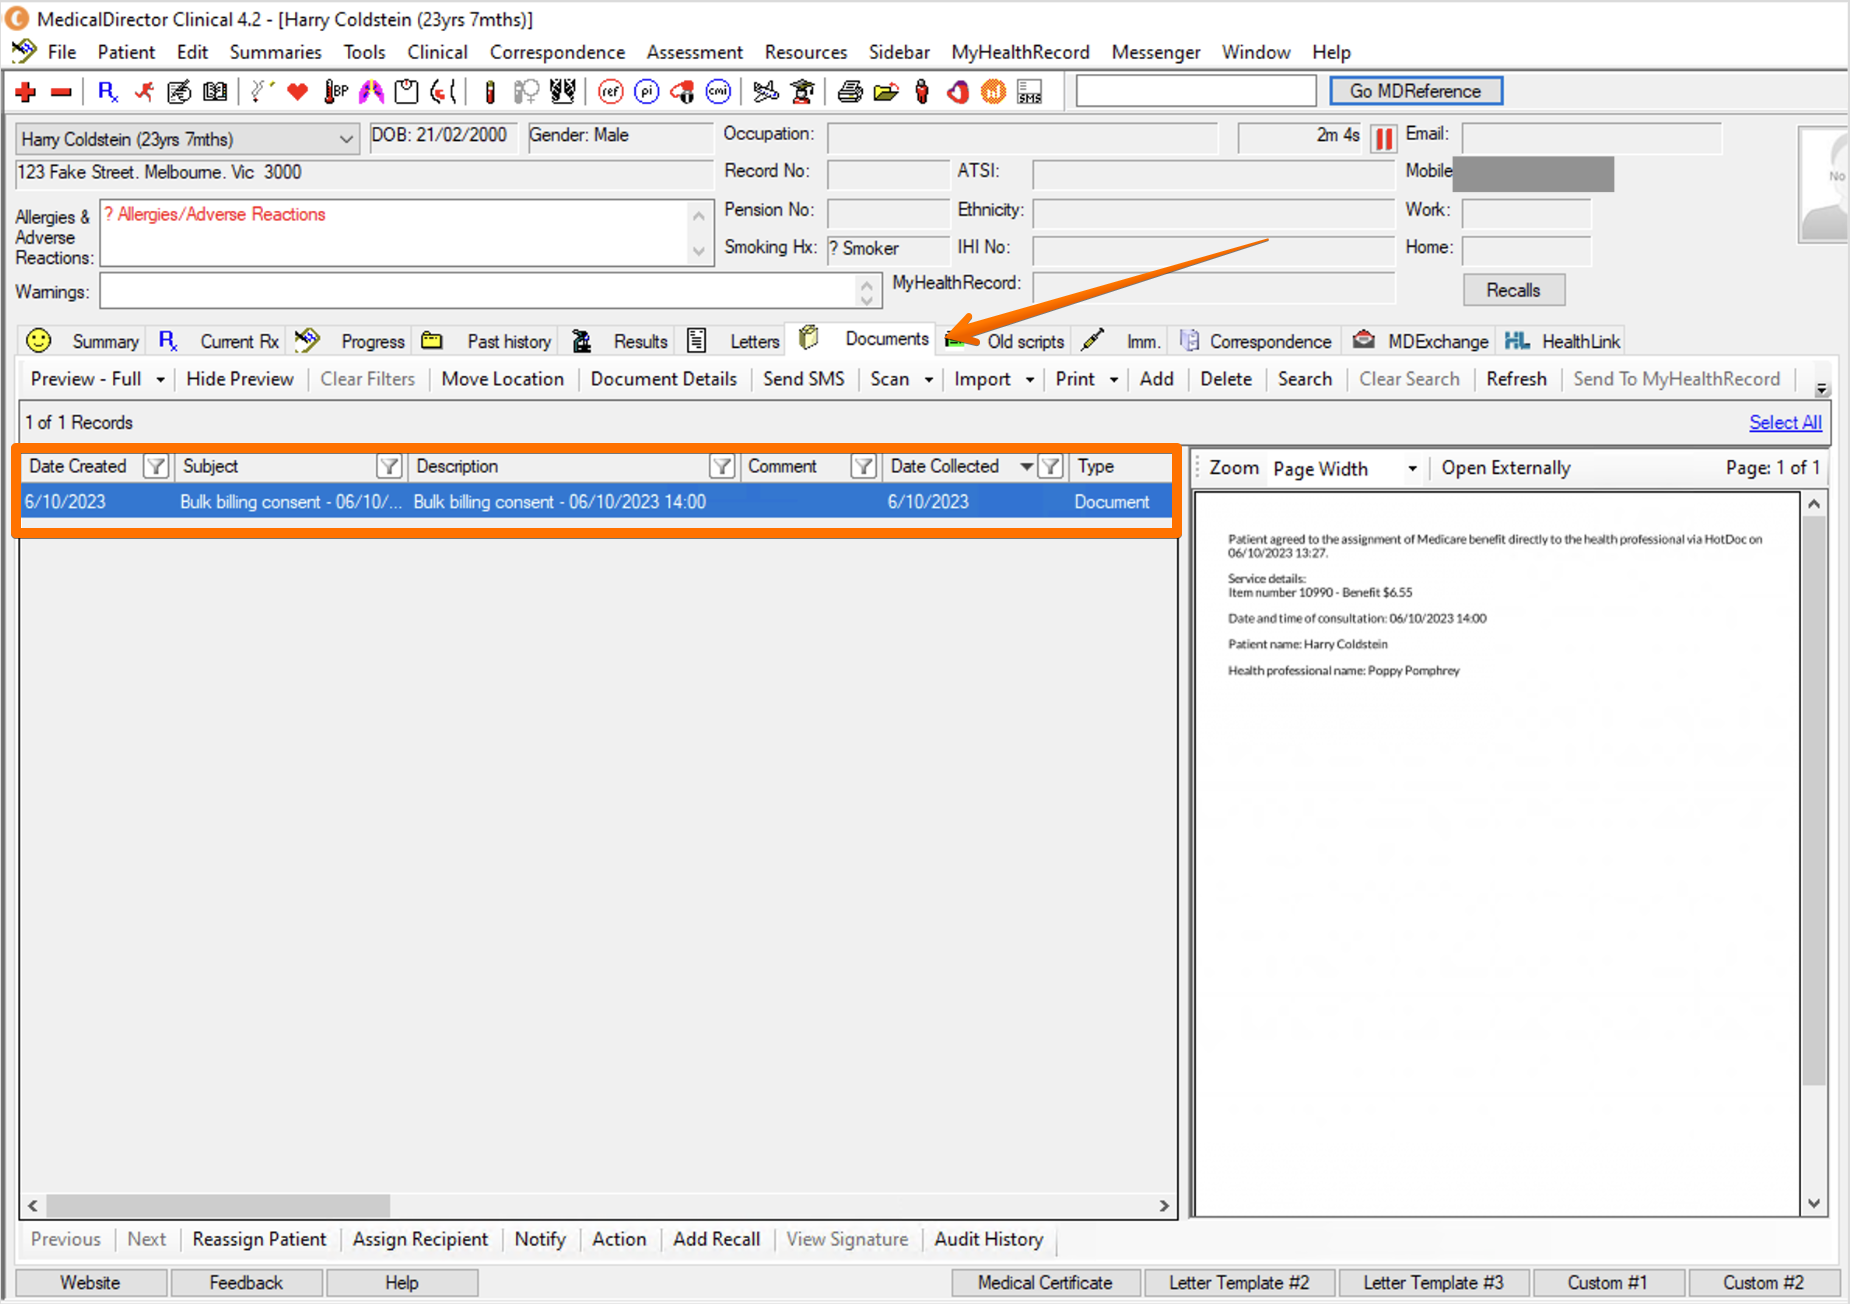The width and height of the screenshot is (1850, 1304).
Task: Expand the patient name dropdown
Action: pos(346,139)
